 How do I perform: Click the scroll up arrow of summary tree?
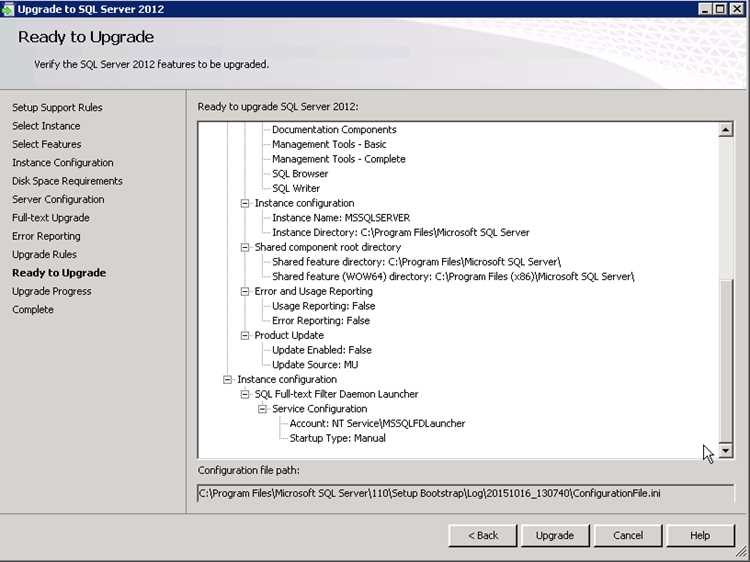726,130
